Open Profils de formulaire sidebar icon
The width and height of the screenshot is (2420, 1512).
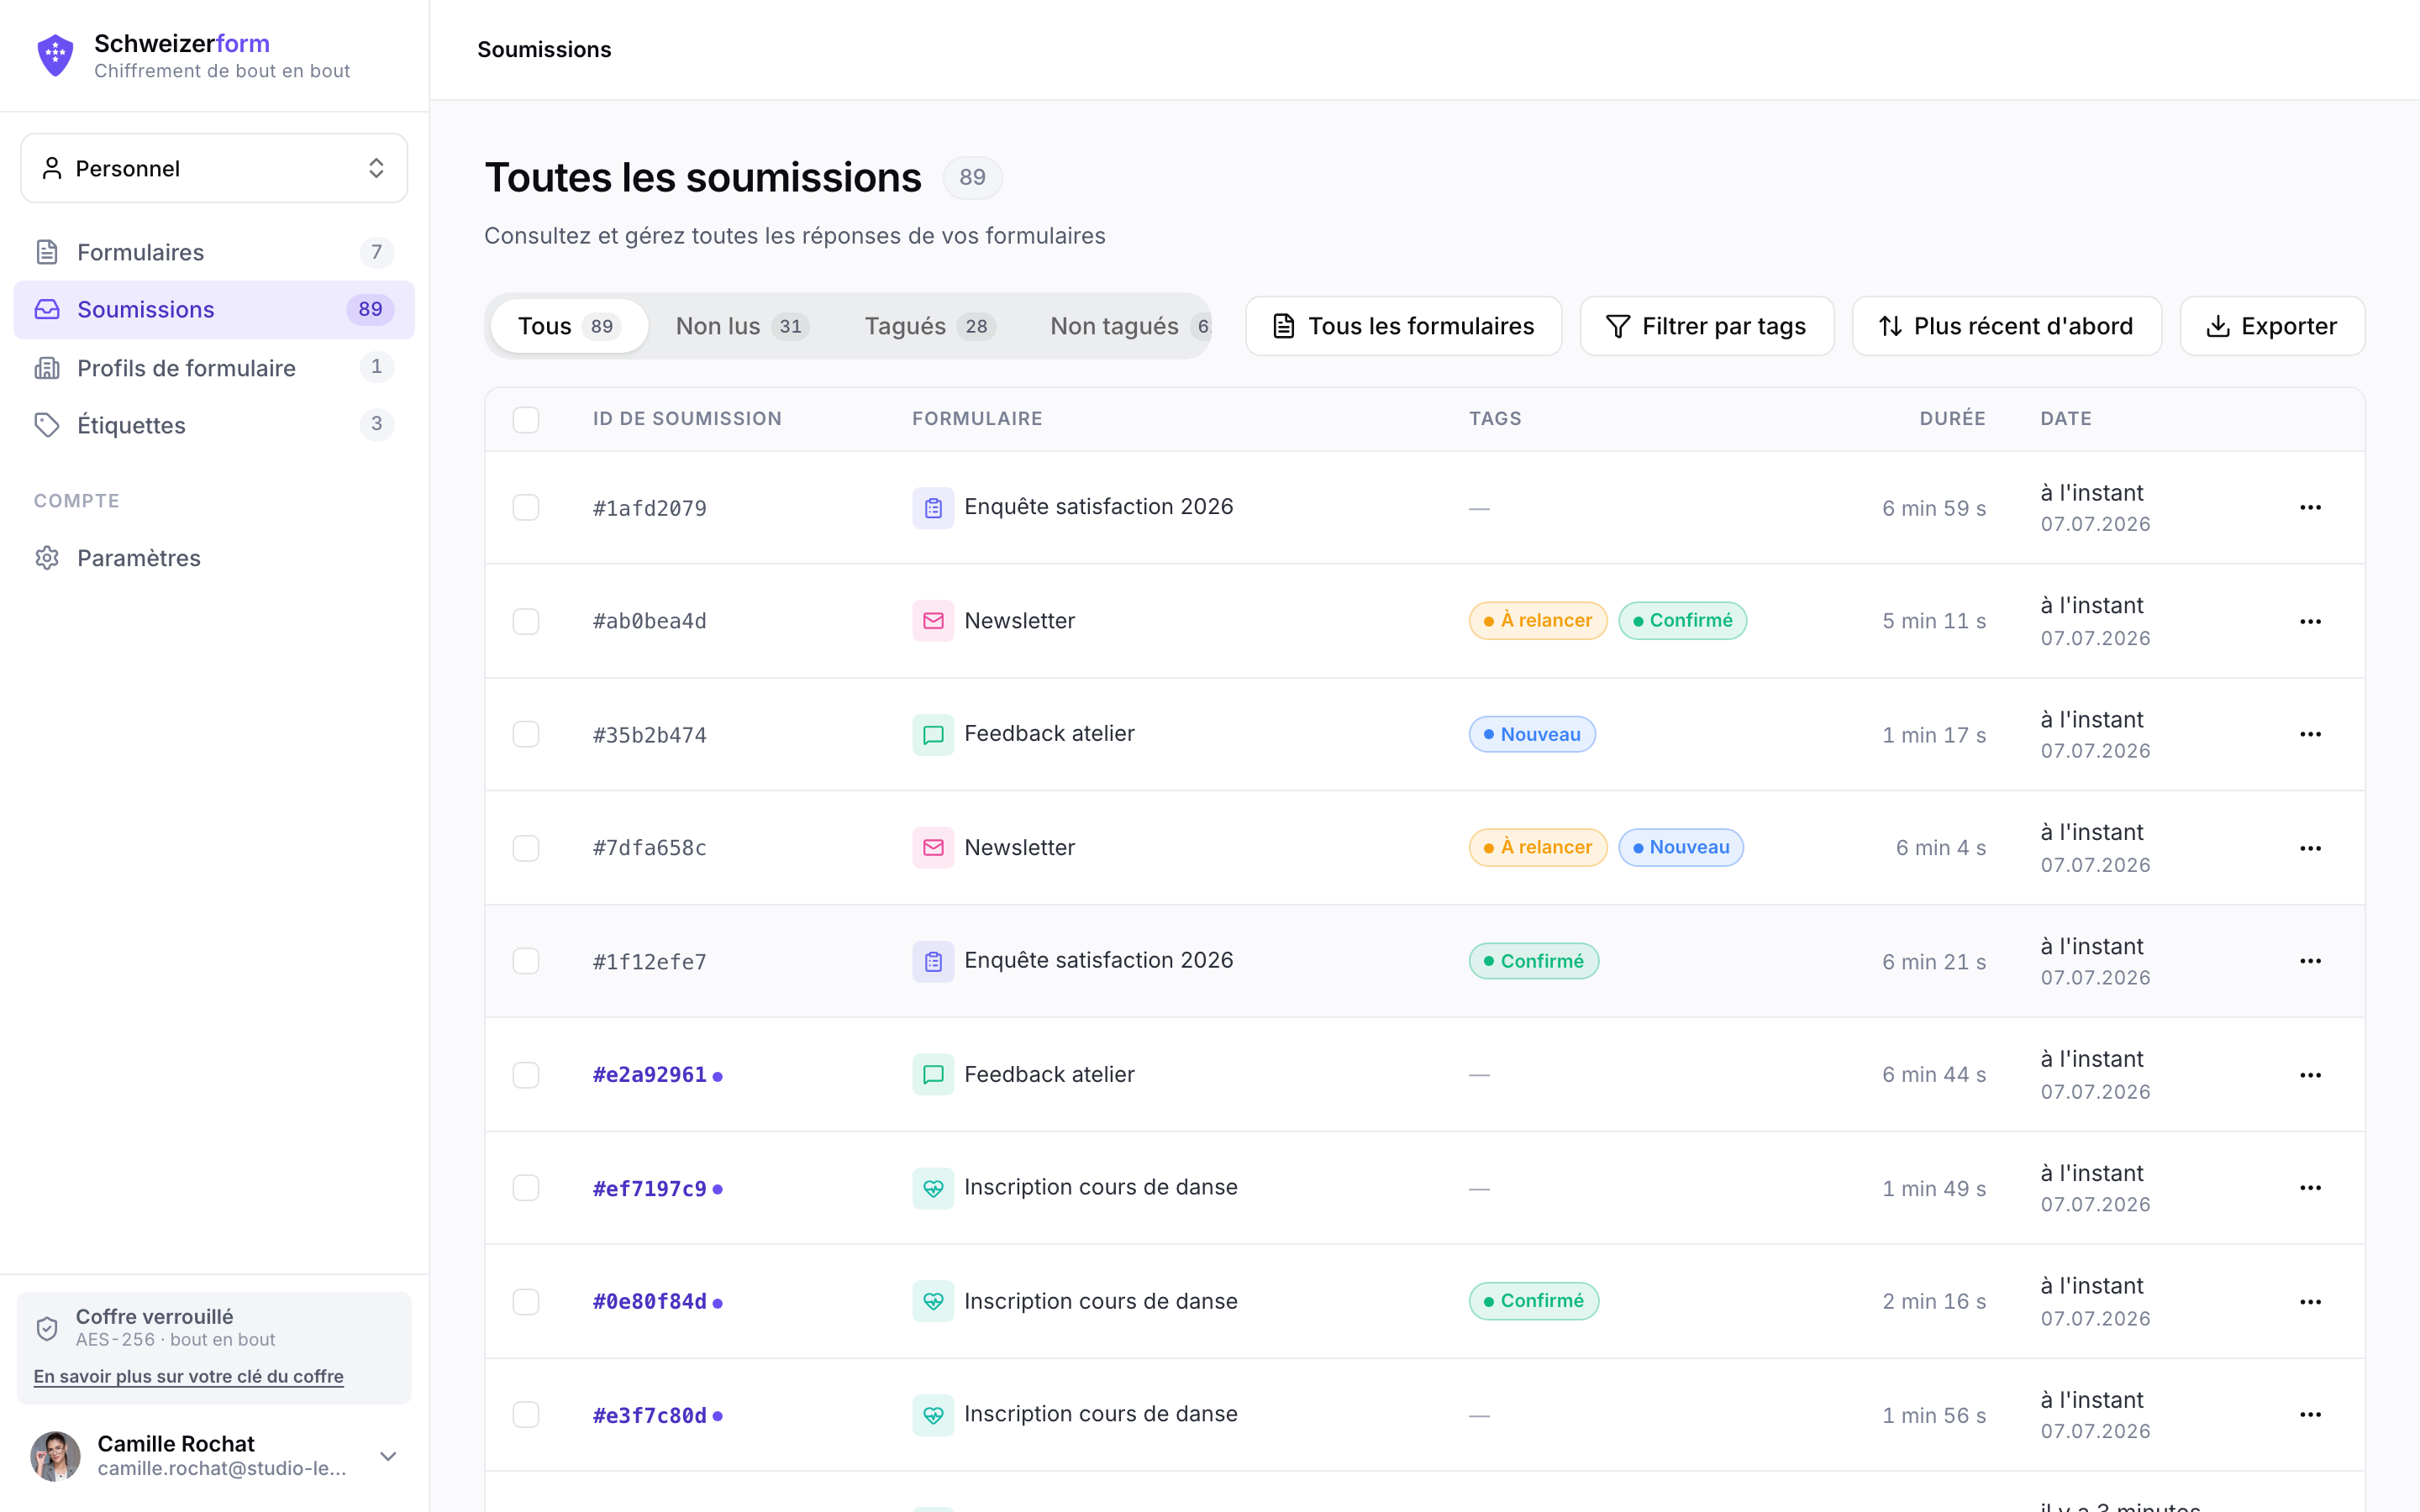point(47,368)
